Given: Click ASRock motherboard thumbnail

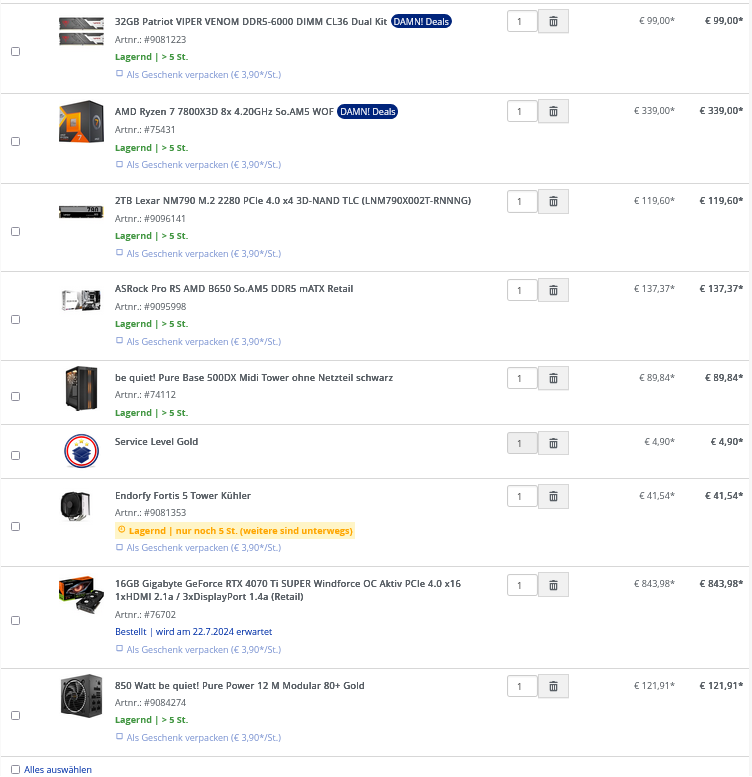Looking at the screenshot, I should point(81,300).
